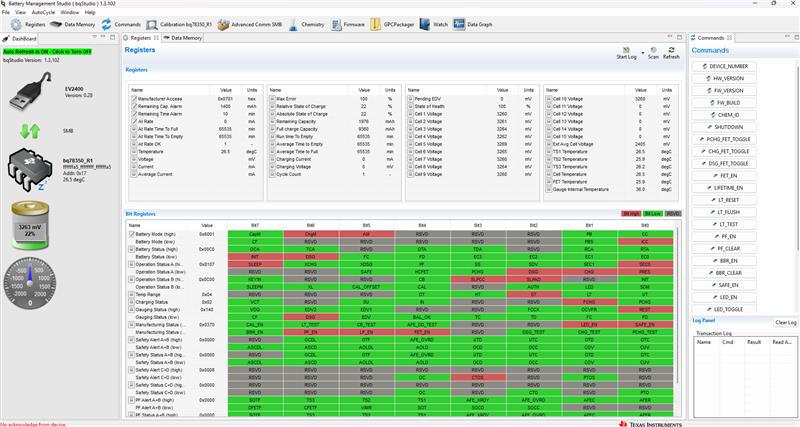Click the gray RSVD legend swatch

click(x=673, y=214)
